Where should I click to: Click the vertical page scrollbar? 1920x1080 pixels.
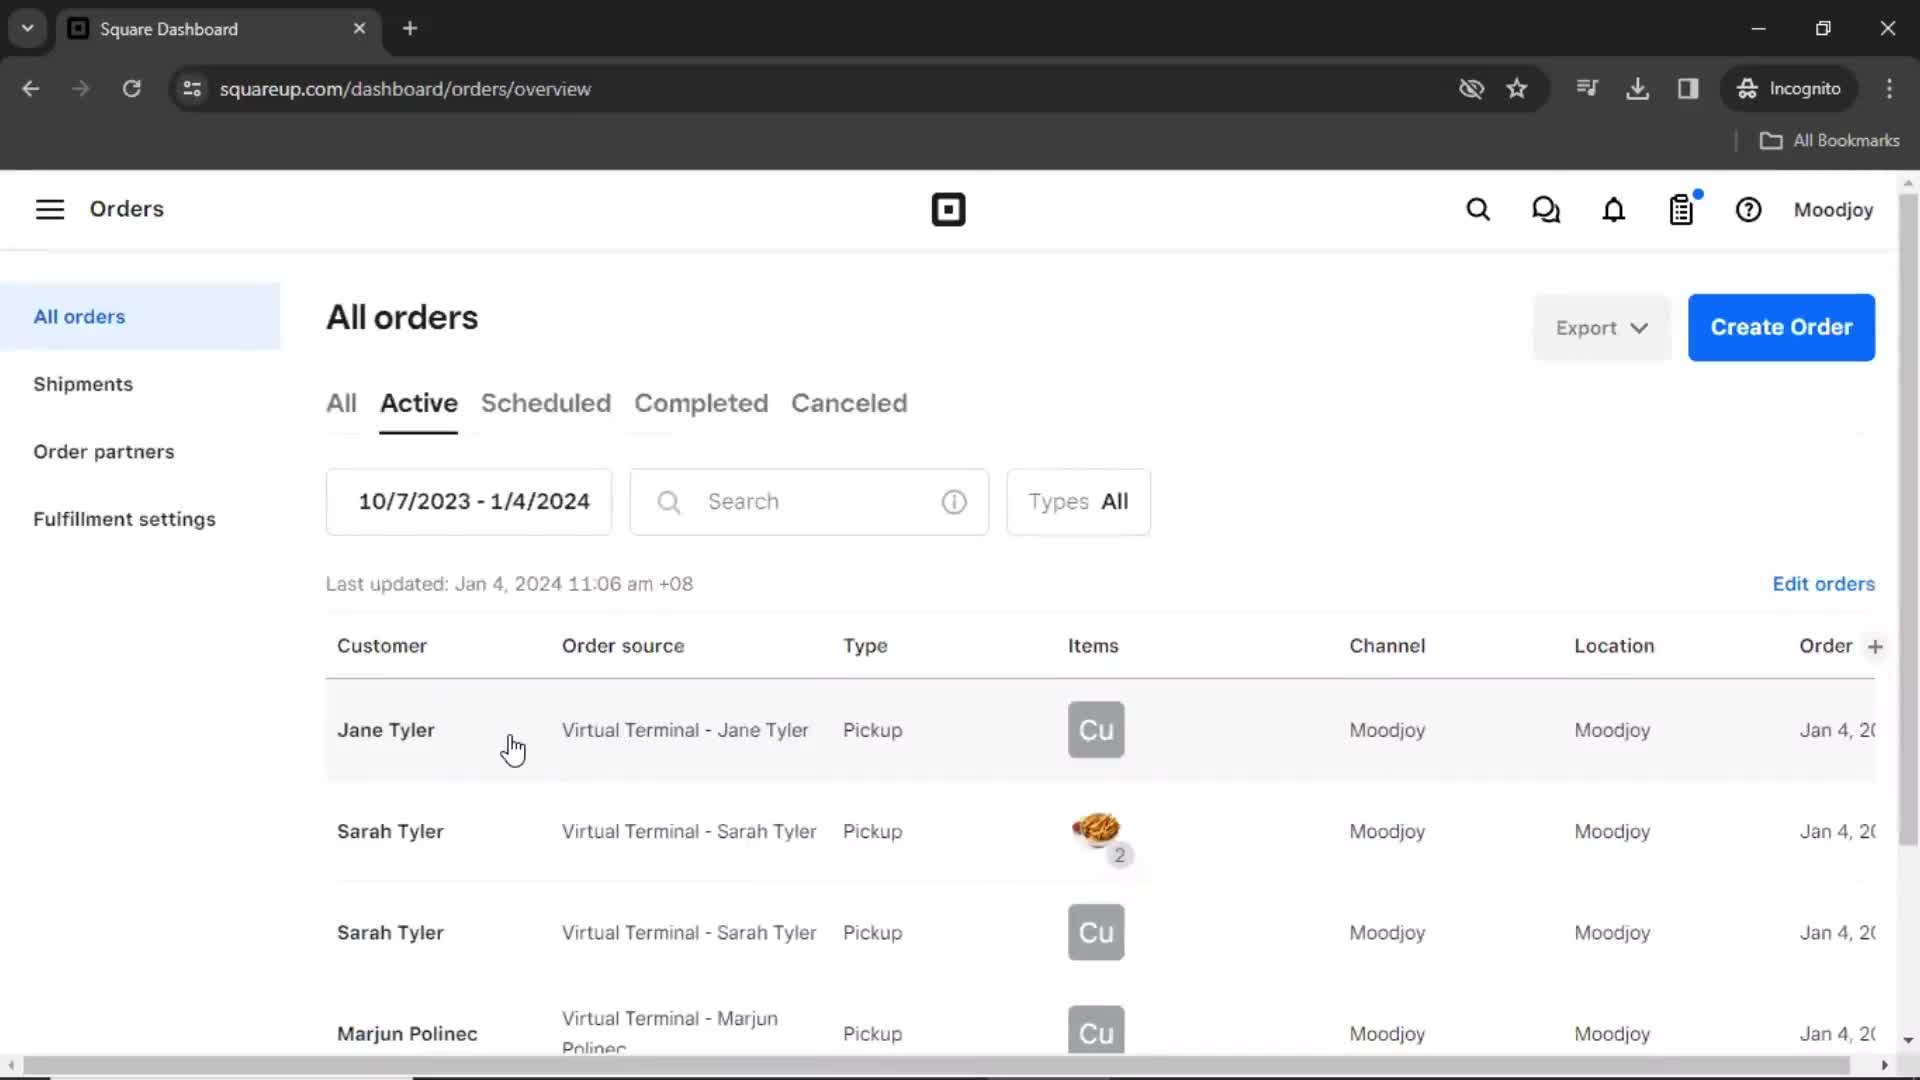coord(1908,520)
